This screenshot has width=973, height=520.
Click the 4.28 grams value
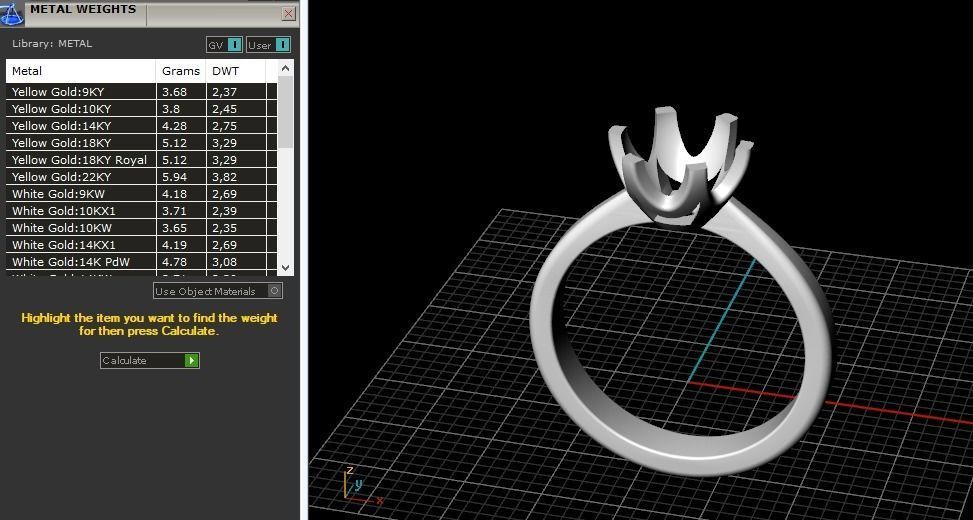174,126
